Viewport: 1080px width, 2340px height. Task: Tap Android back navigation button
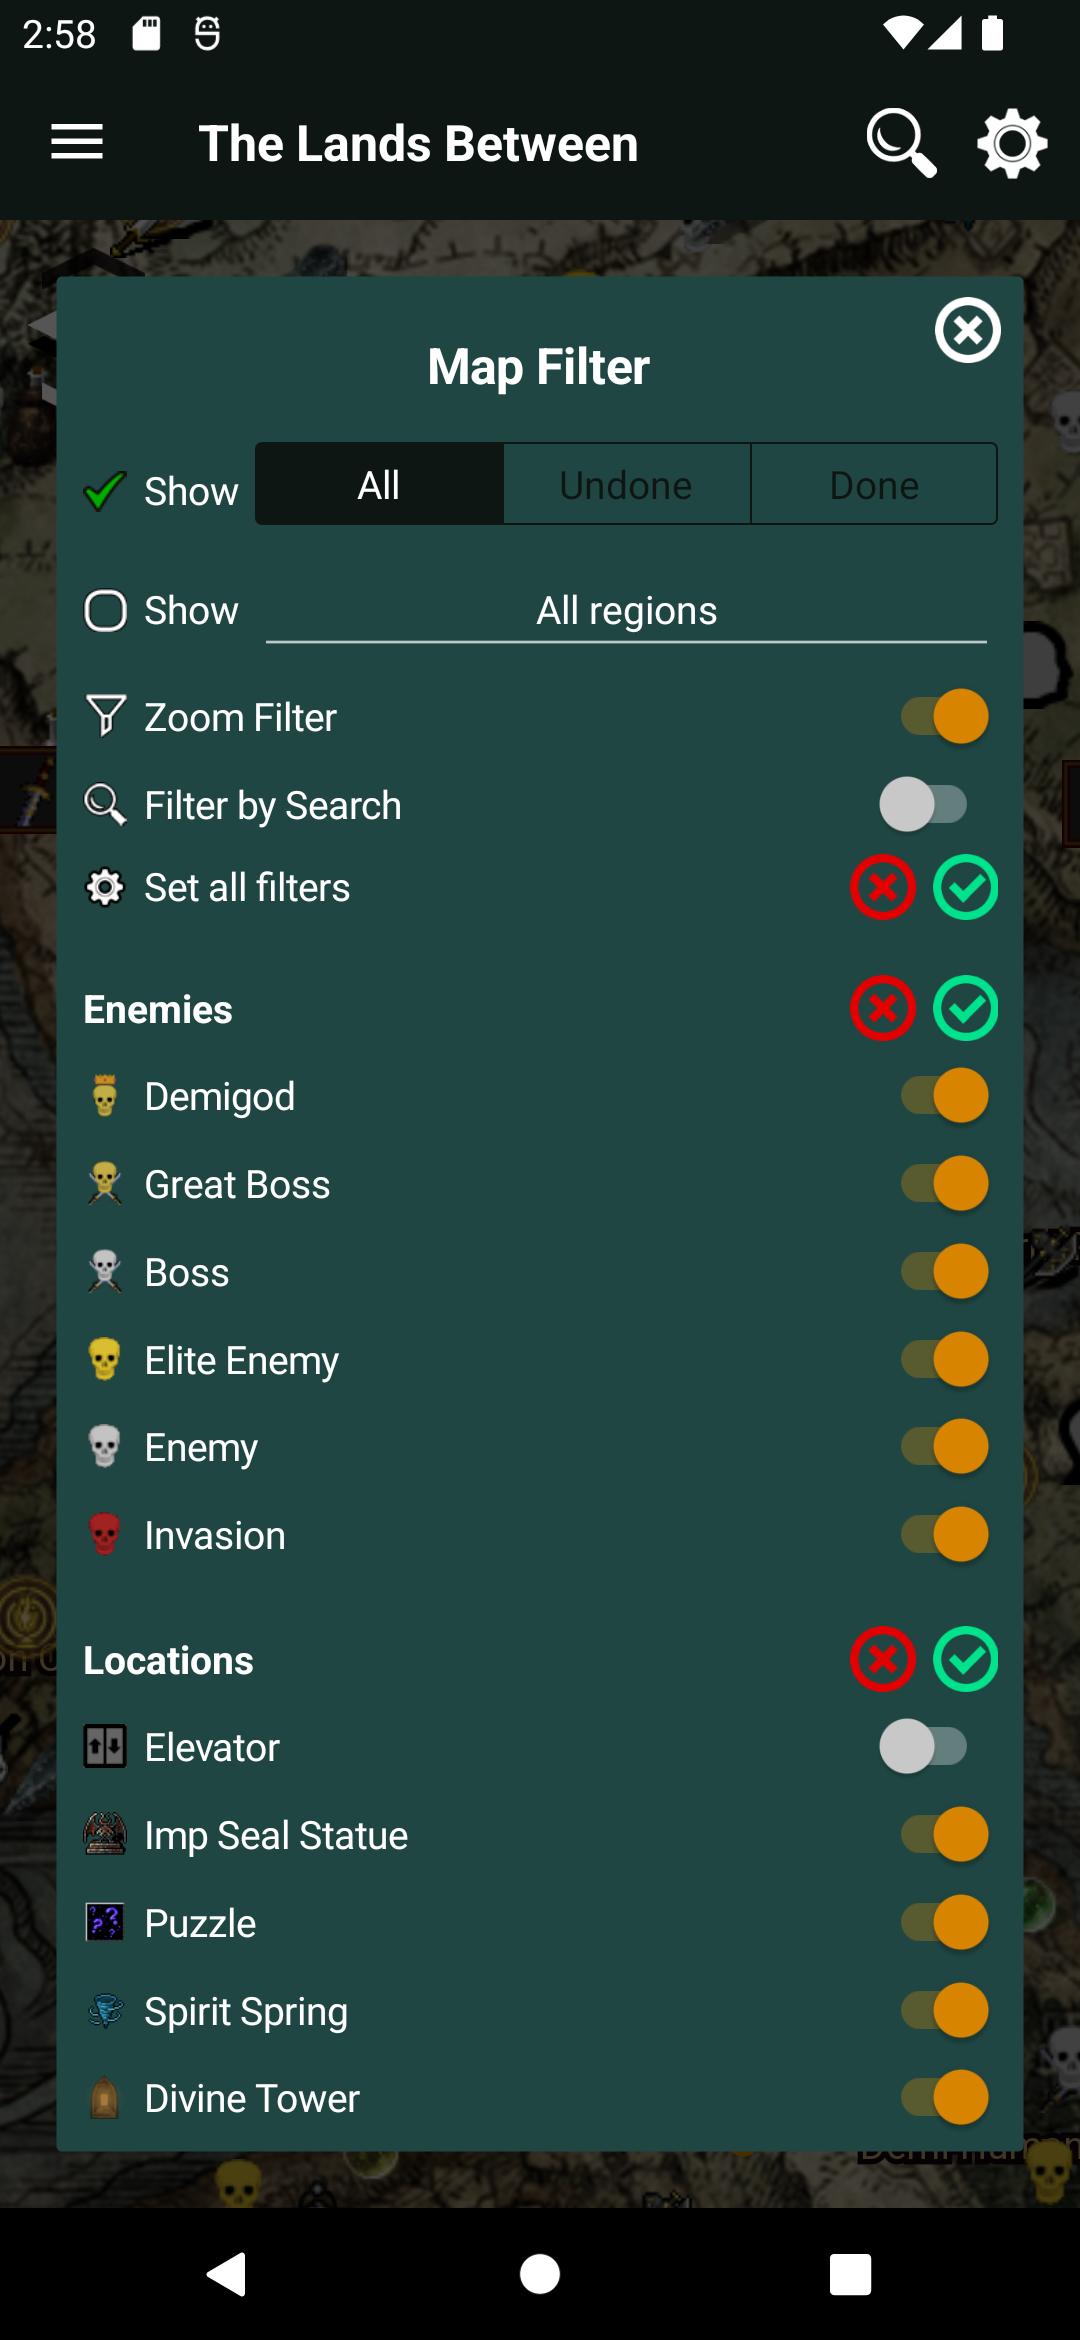point(227,2274)
